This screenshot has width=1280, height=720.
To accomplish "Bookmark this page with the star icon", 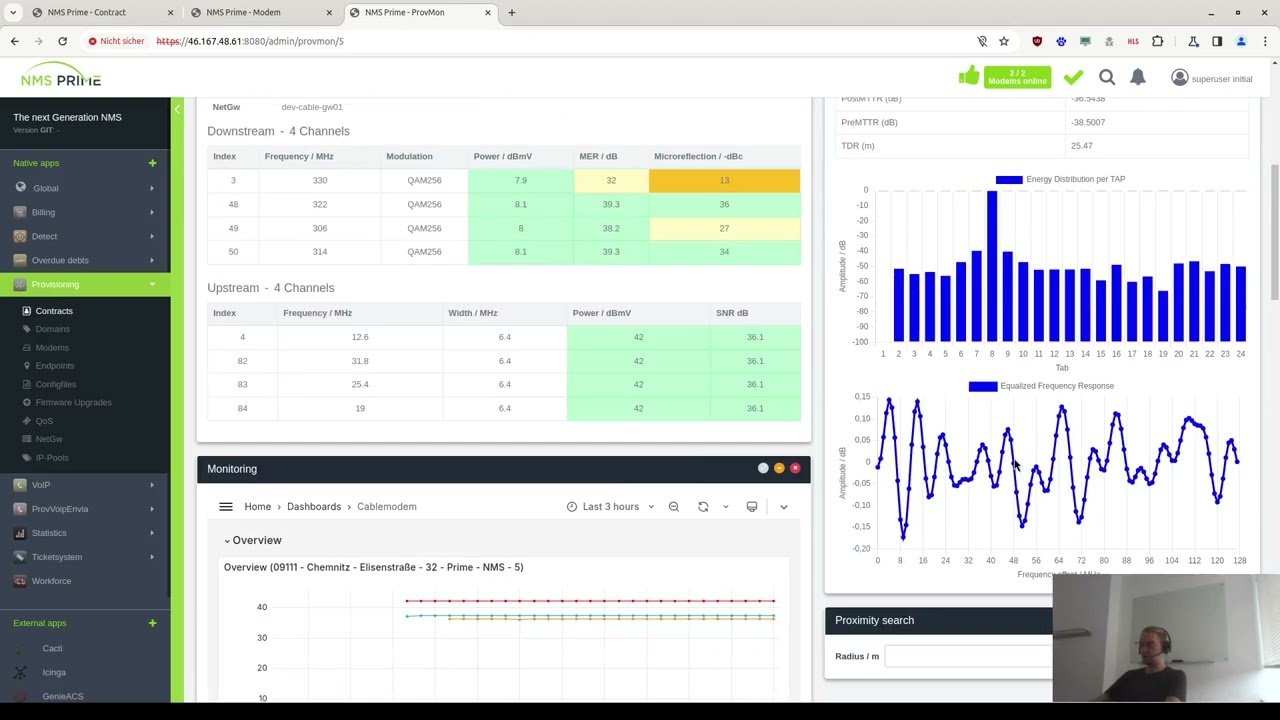I will point(1004,41).
